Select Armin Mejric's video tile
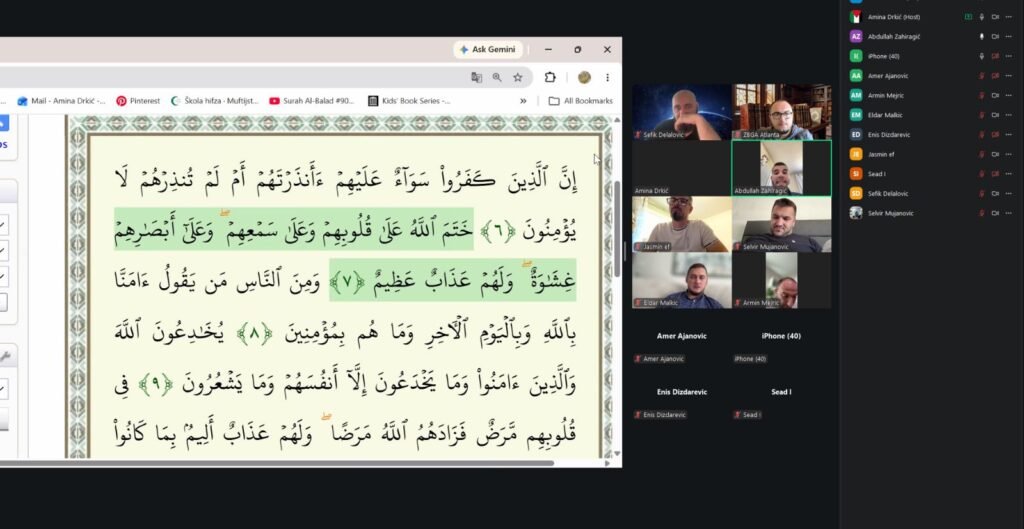 [x=782, y=281]
